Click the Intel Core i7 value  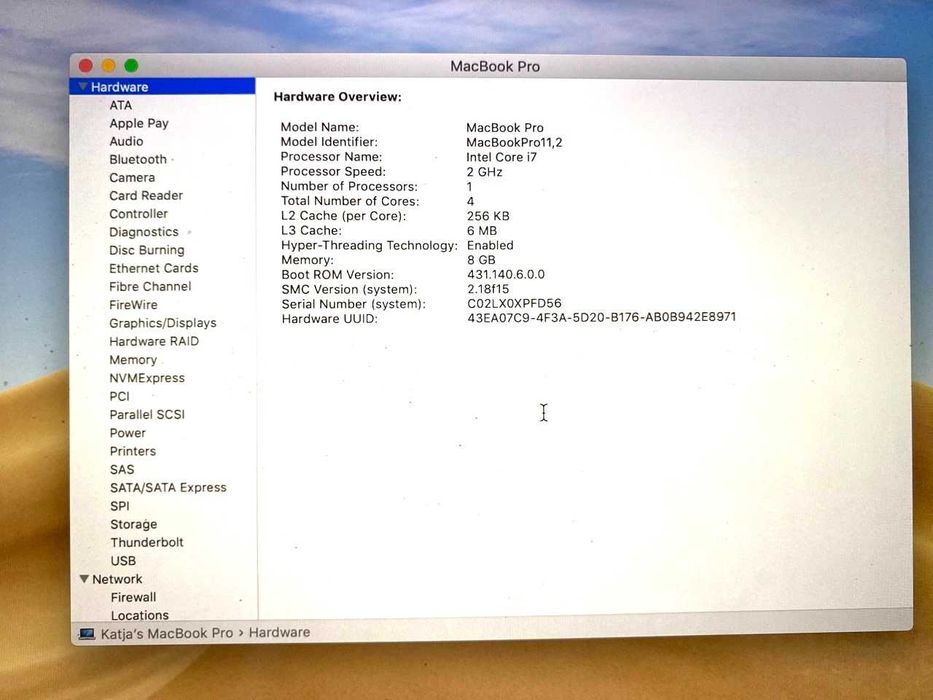501,157
